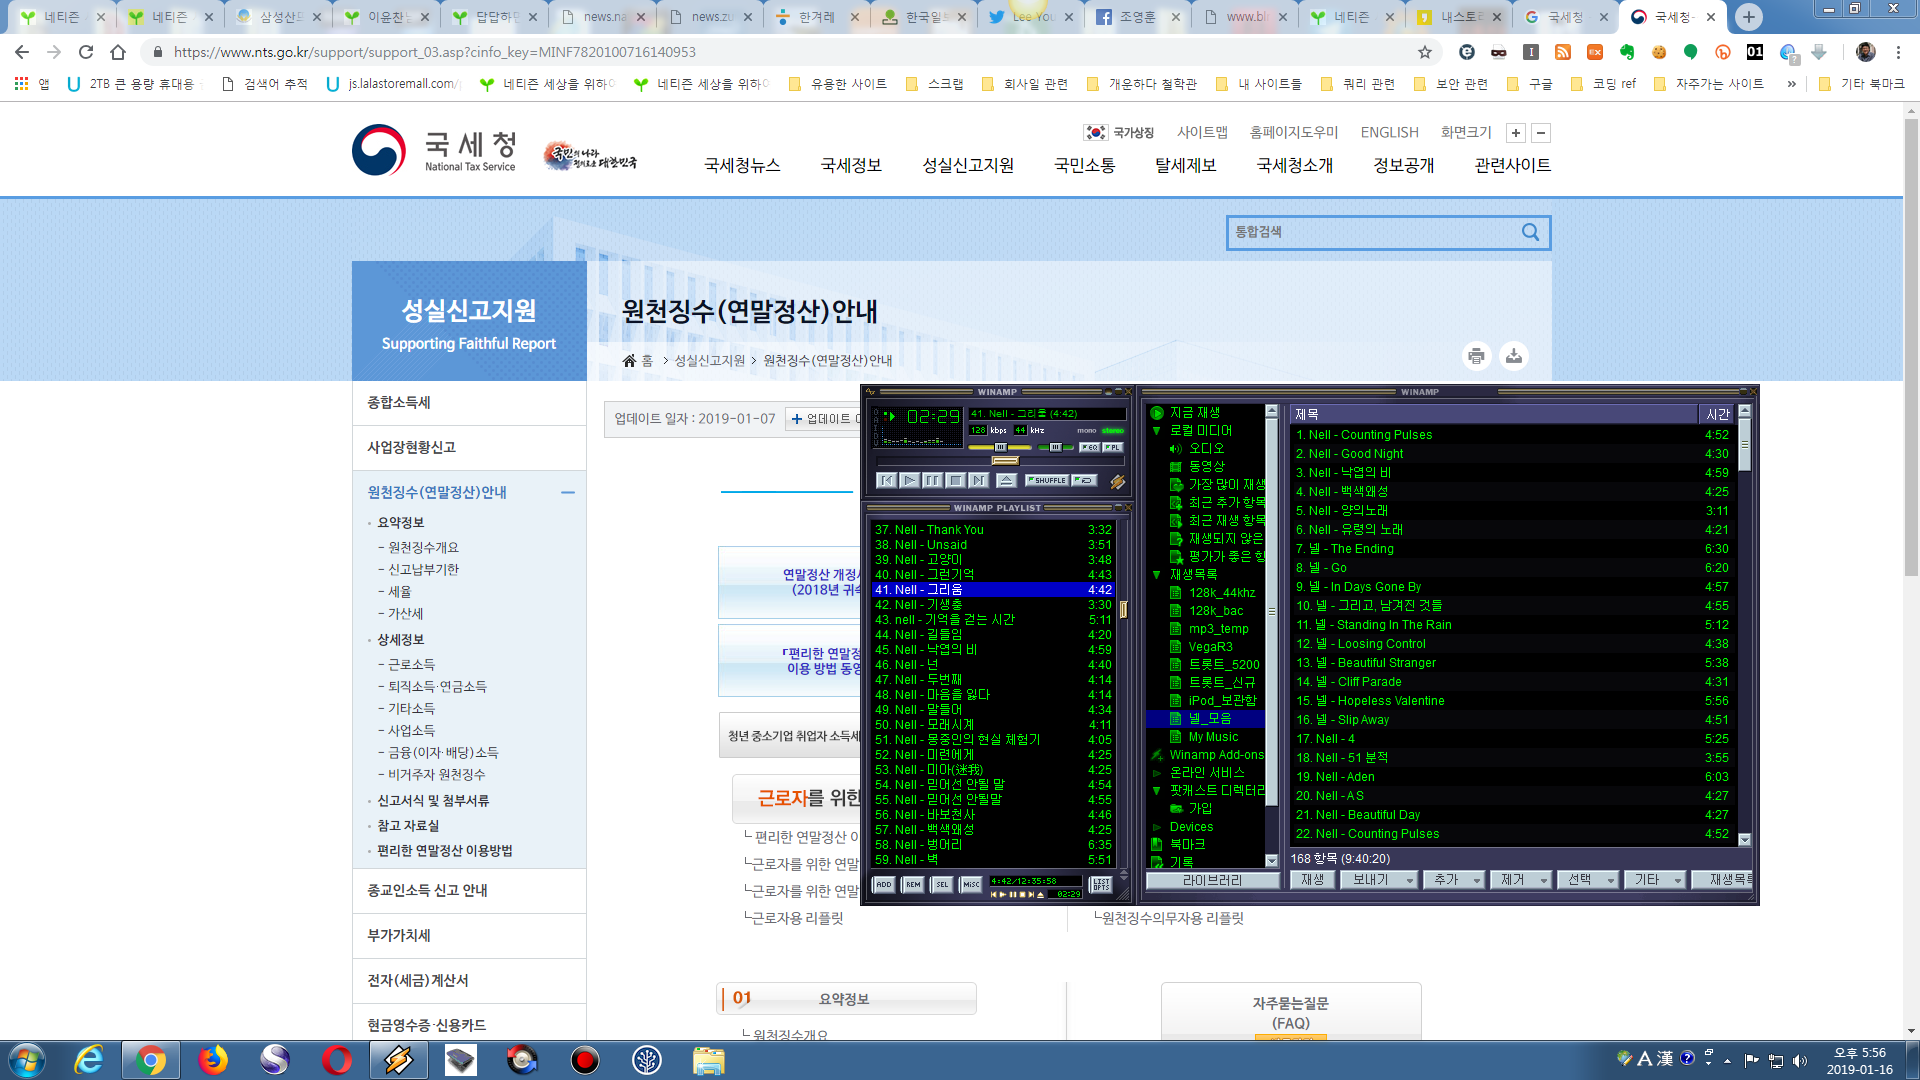Image resolution: width=1920 pixels, height=1080 pixels.
Task: Select playlist track 38. Nell - Unsaid
Action: pos(992,545)
